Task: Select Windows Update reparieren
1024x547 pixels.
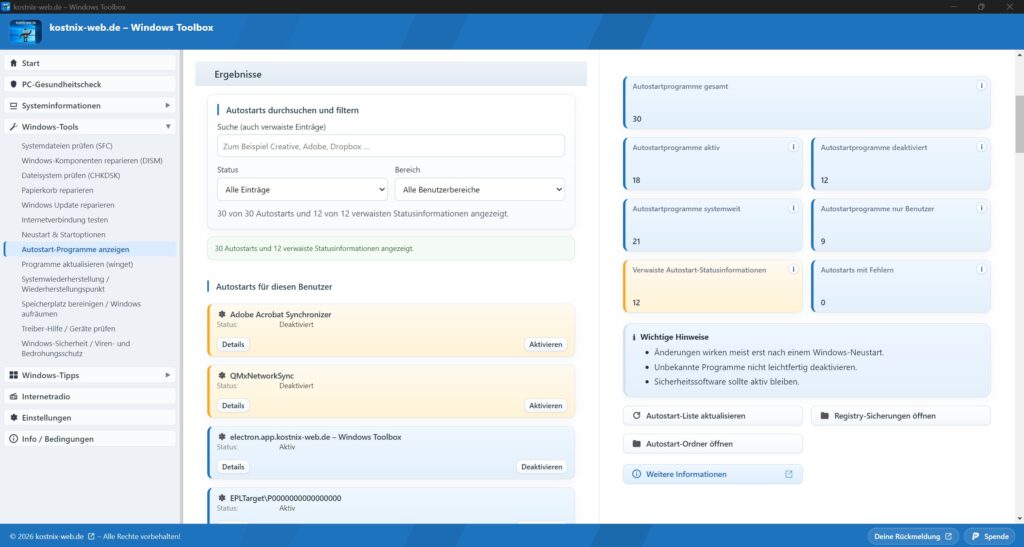Action: coord(67,205)
